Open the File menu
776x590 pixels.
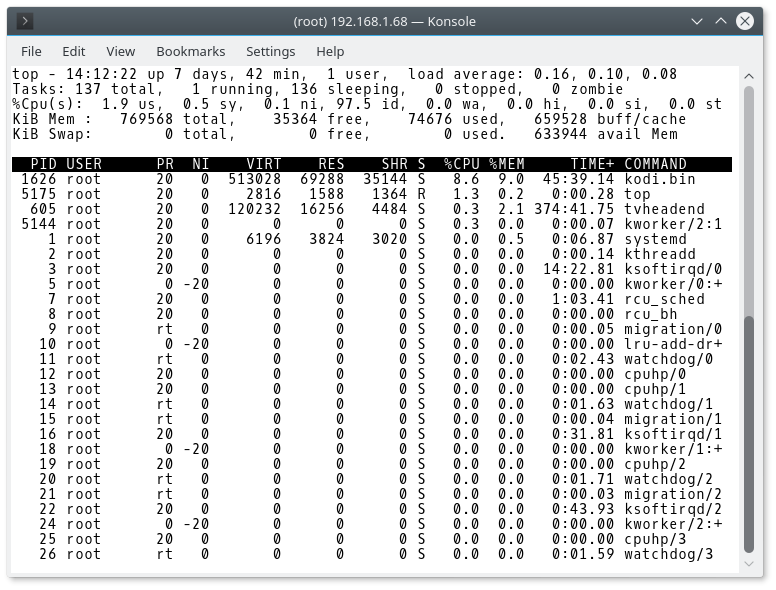(x=31, y=51)
